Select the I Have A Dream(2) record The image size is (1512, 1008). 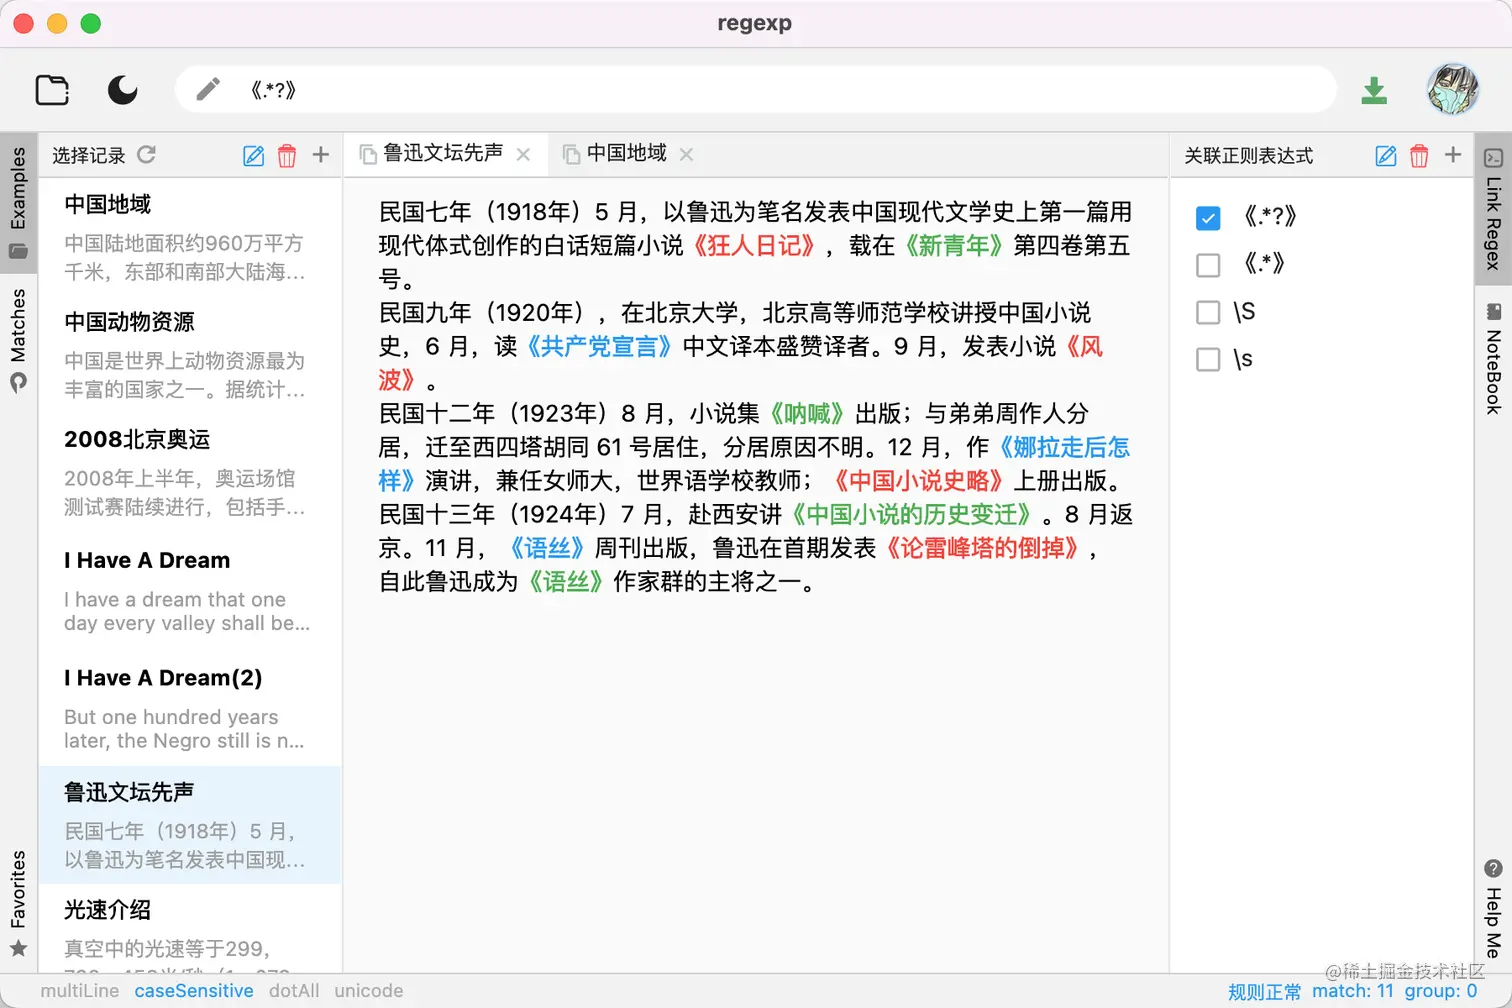190,708
